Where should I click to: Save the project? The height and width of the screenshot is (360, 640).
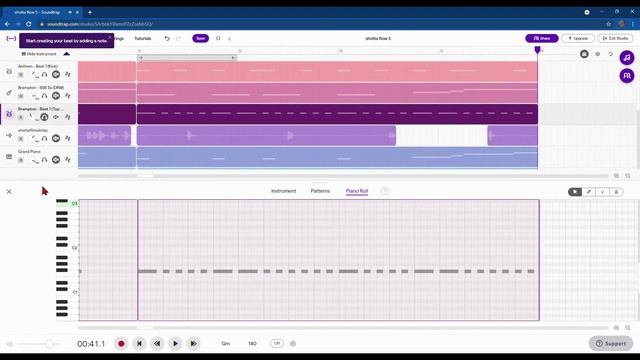pos(200,38)
